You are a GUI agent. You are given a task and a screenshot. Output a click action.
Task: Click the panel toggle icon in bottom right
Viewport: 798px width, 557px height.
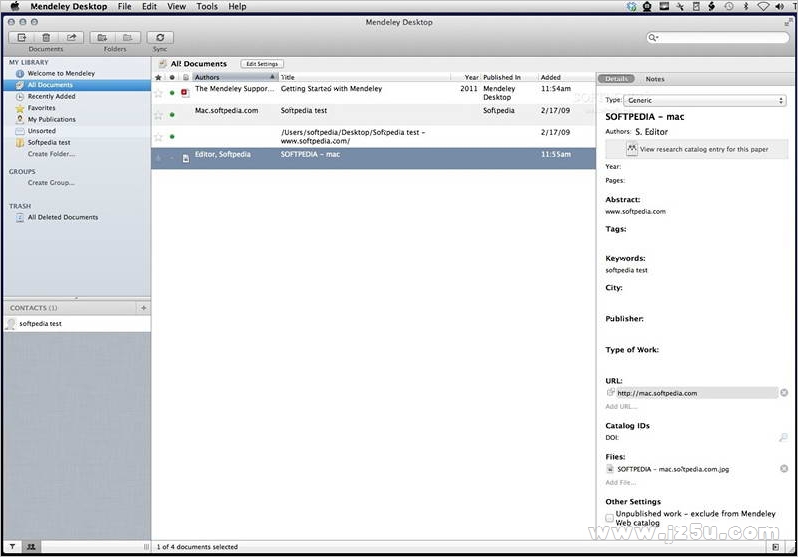775,547
